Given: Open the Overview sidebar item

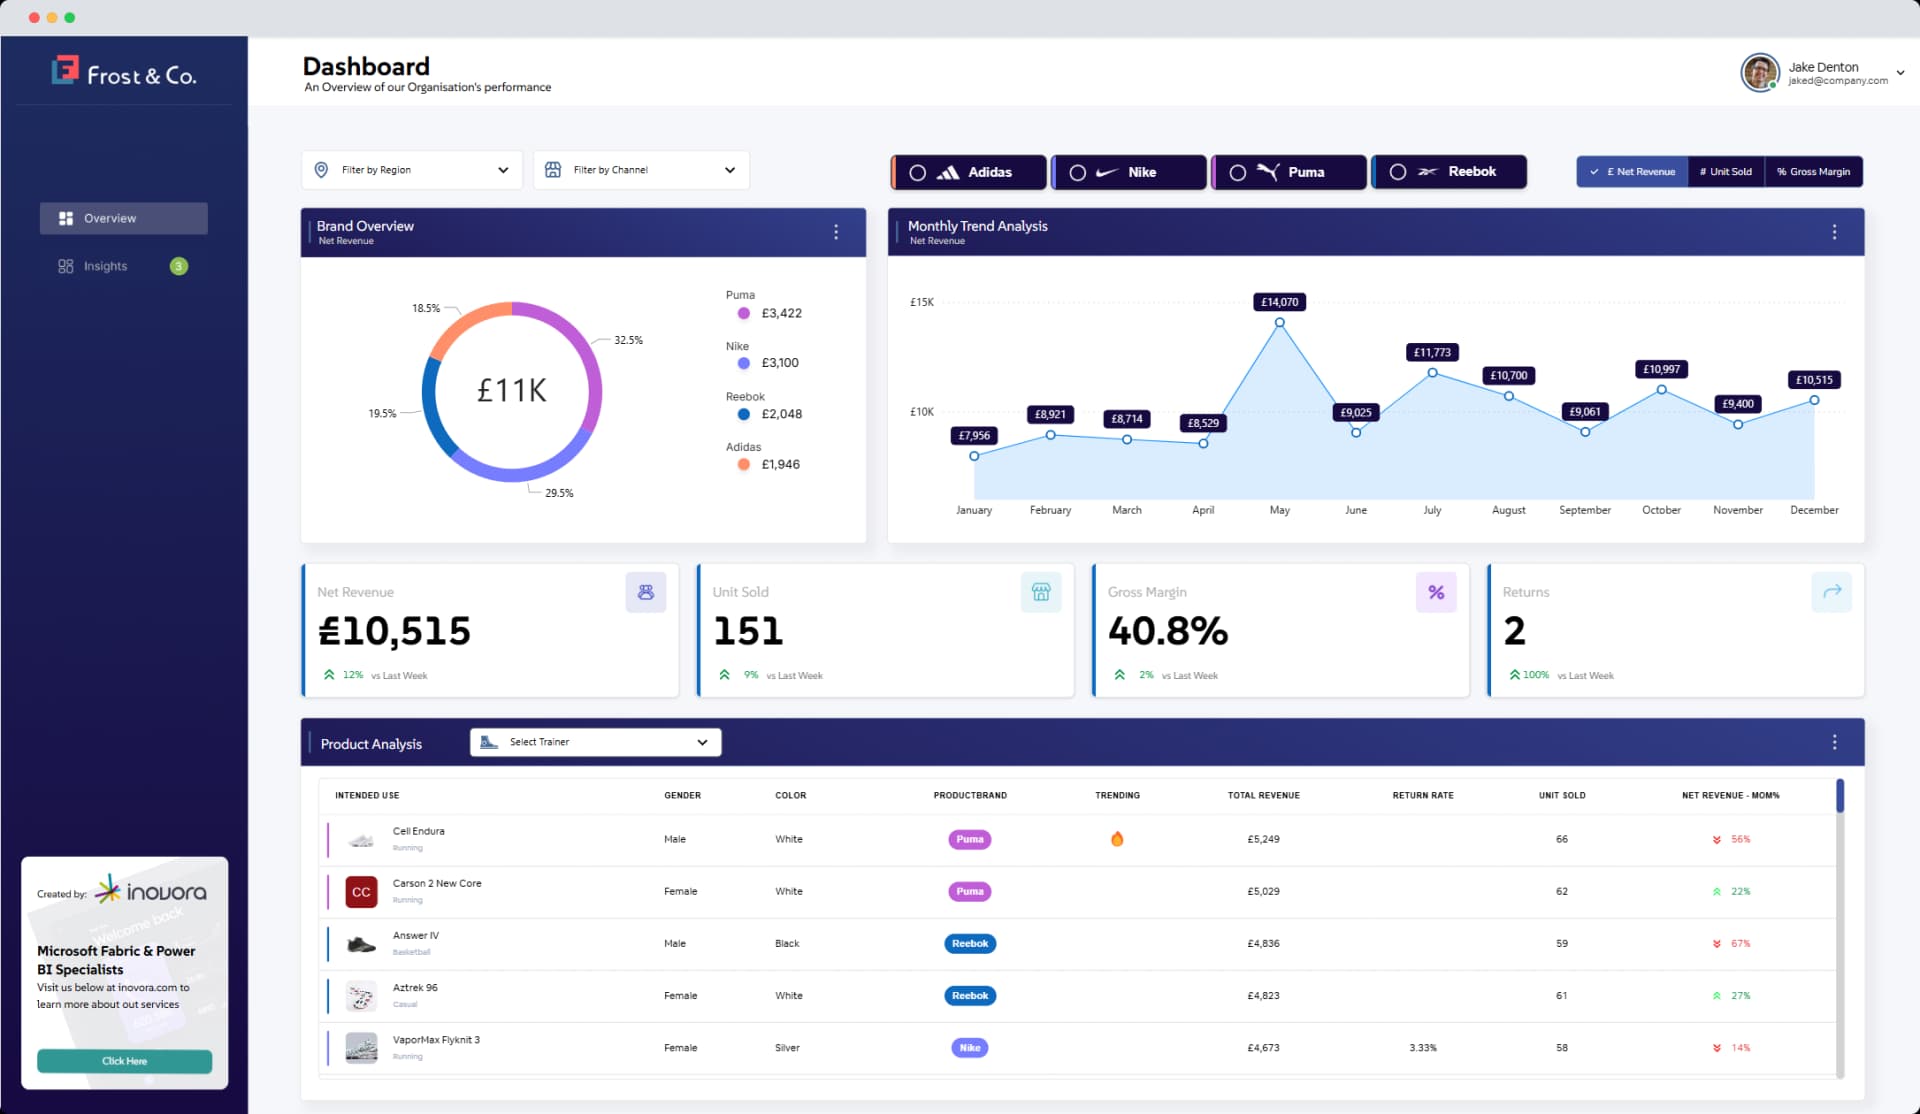Looking at the screenshot, I should (x=123, y=218).
